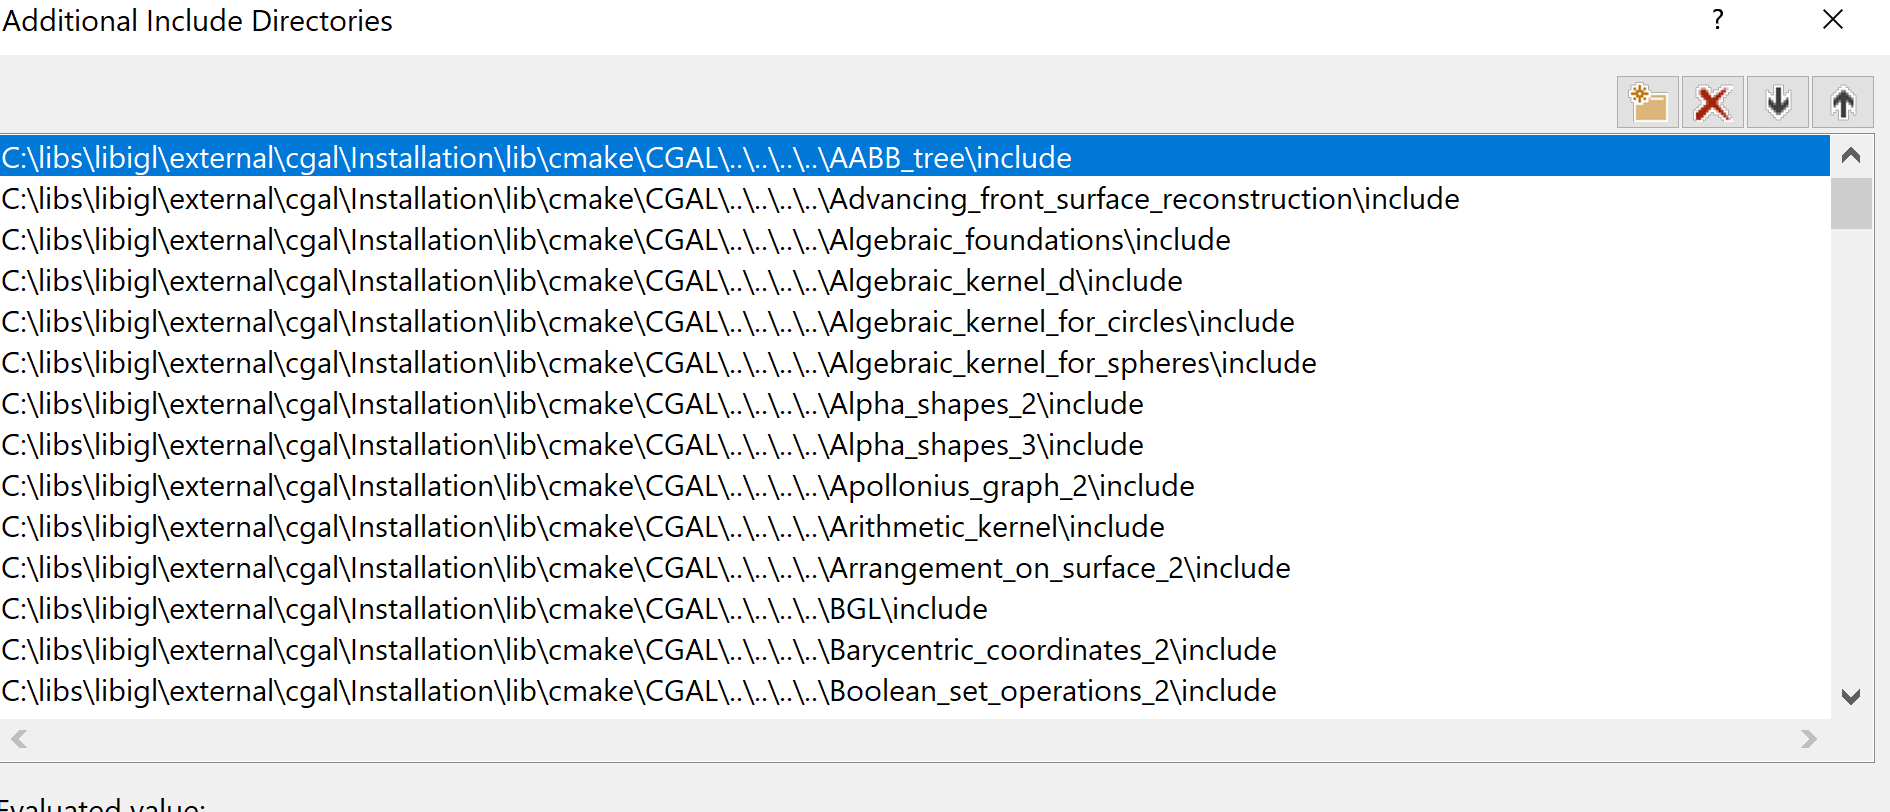Click the scrollbar's up arrow icon

coord(1851,155)
